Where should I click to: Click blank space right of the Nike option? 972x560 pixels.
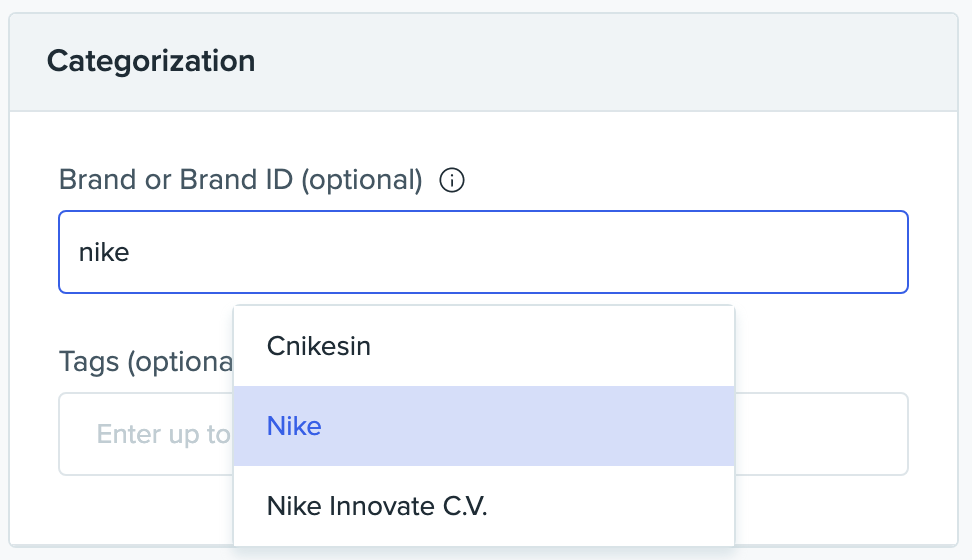(600, 426)
